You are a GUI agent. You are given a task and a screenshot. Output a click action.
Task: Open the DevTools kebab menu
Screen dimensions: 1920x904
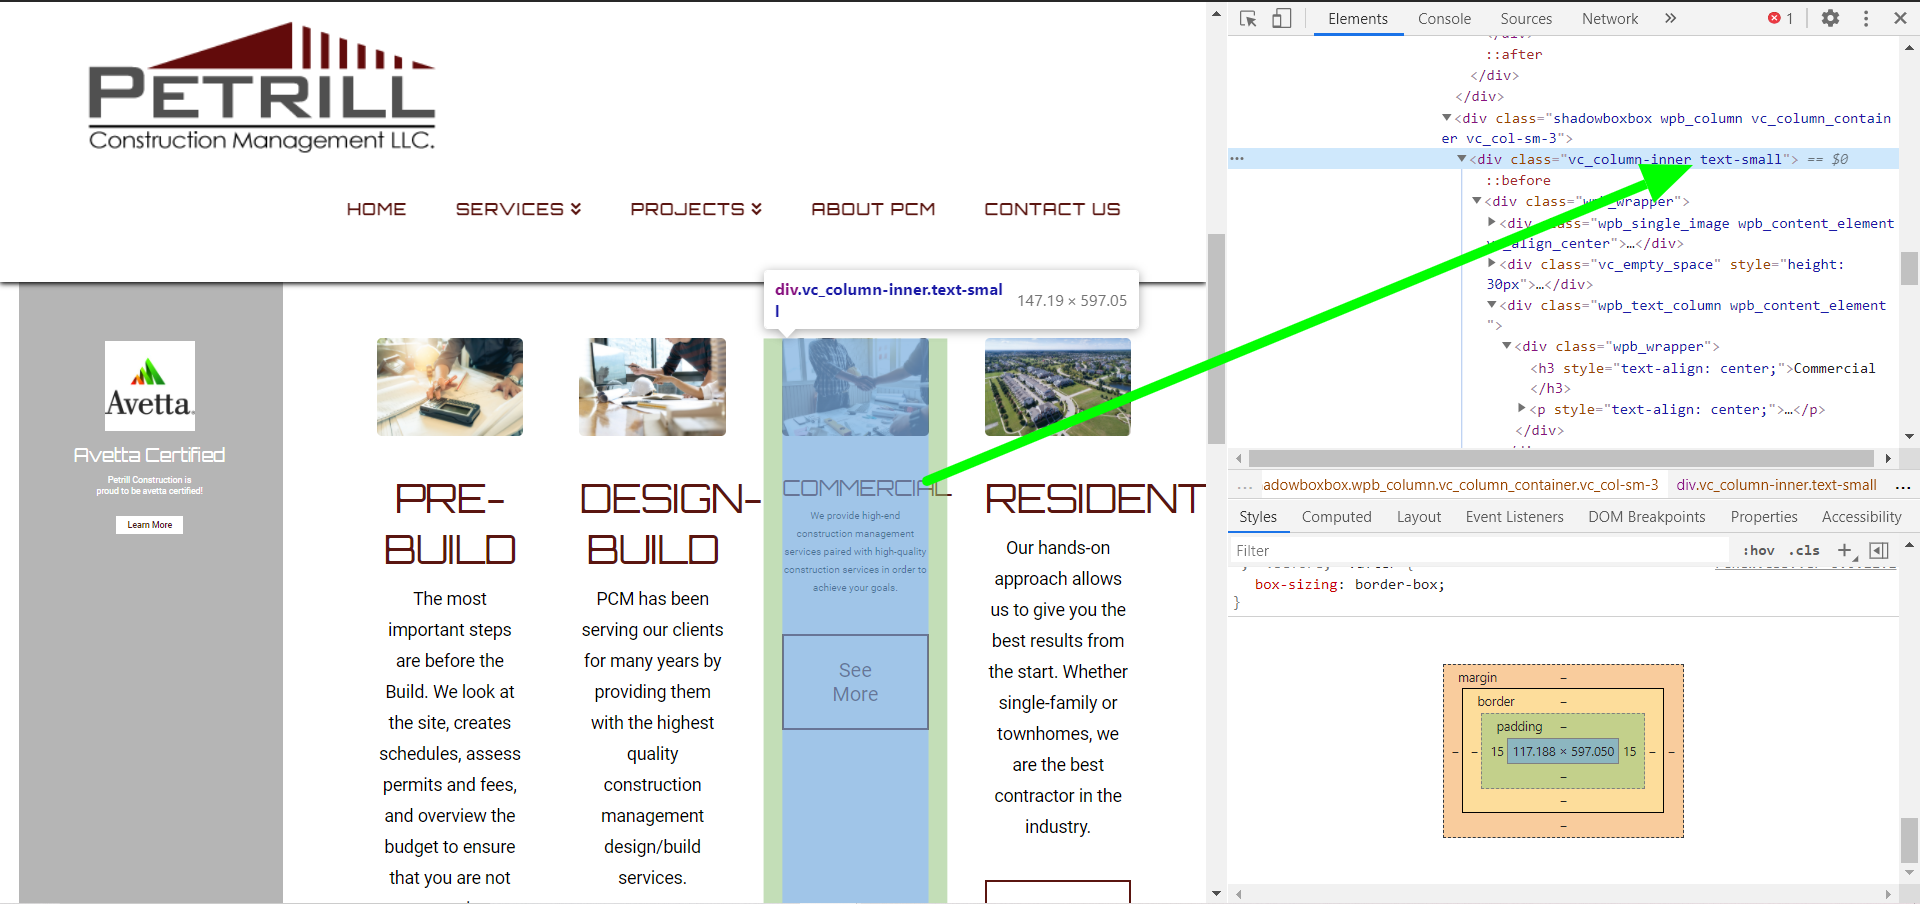pos(1866,18)
